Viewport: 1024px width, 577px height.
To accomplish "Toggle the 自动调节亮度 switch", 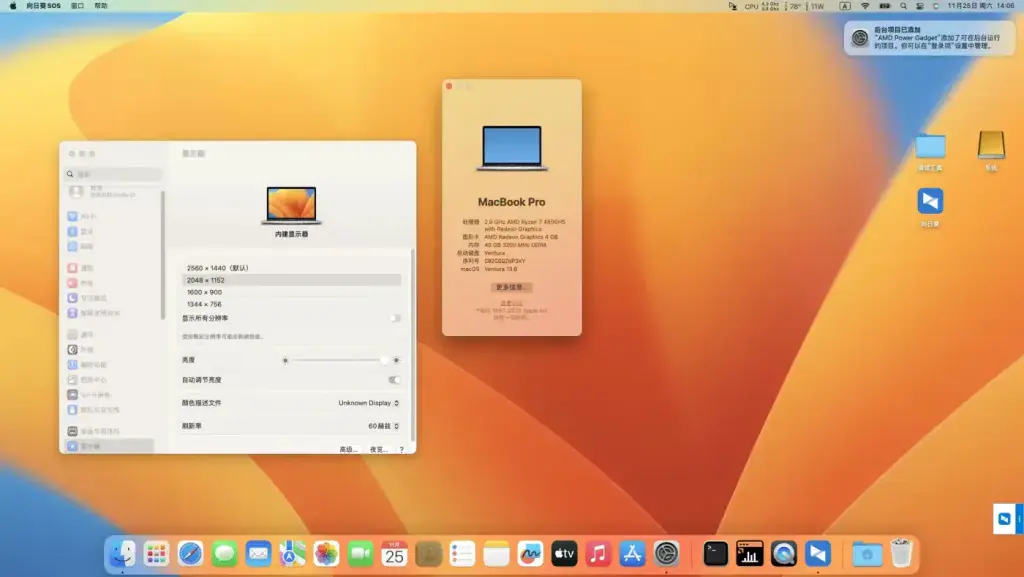I will click(394, 379).
